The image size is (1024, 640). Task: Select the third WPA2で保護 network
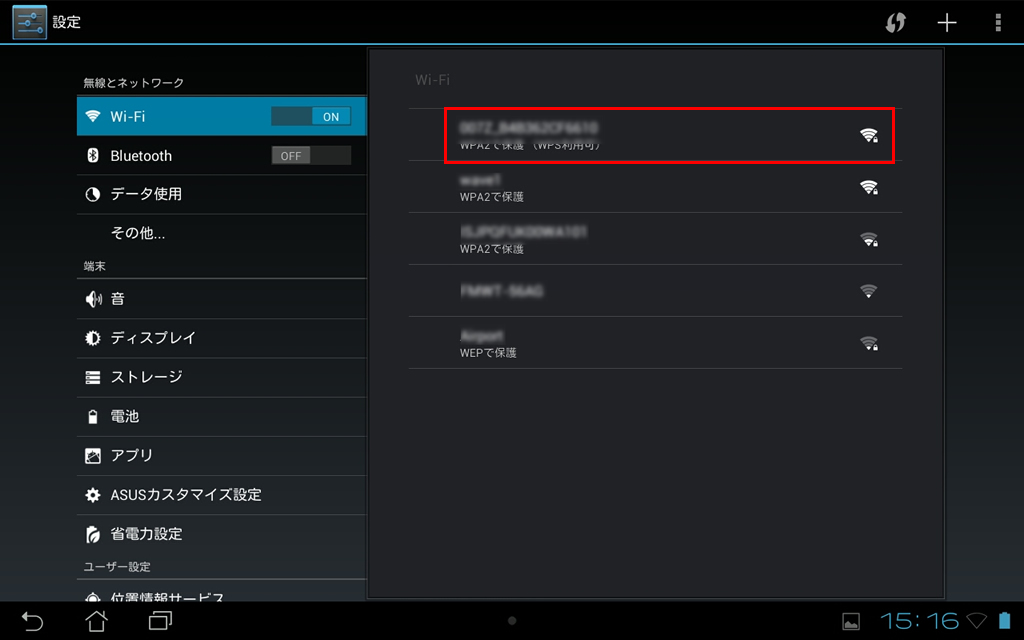(x=656, y=239)
